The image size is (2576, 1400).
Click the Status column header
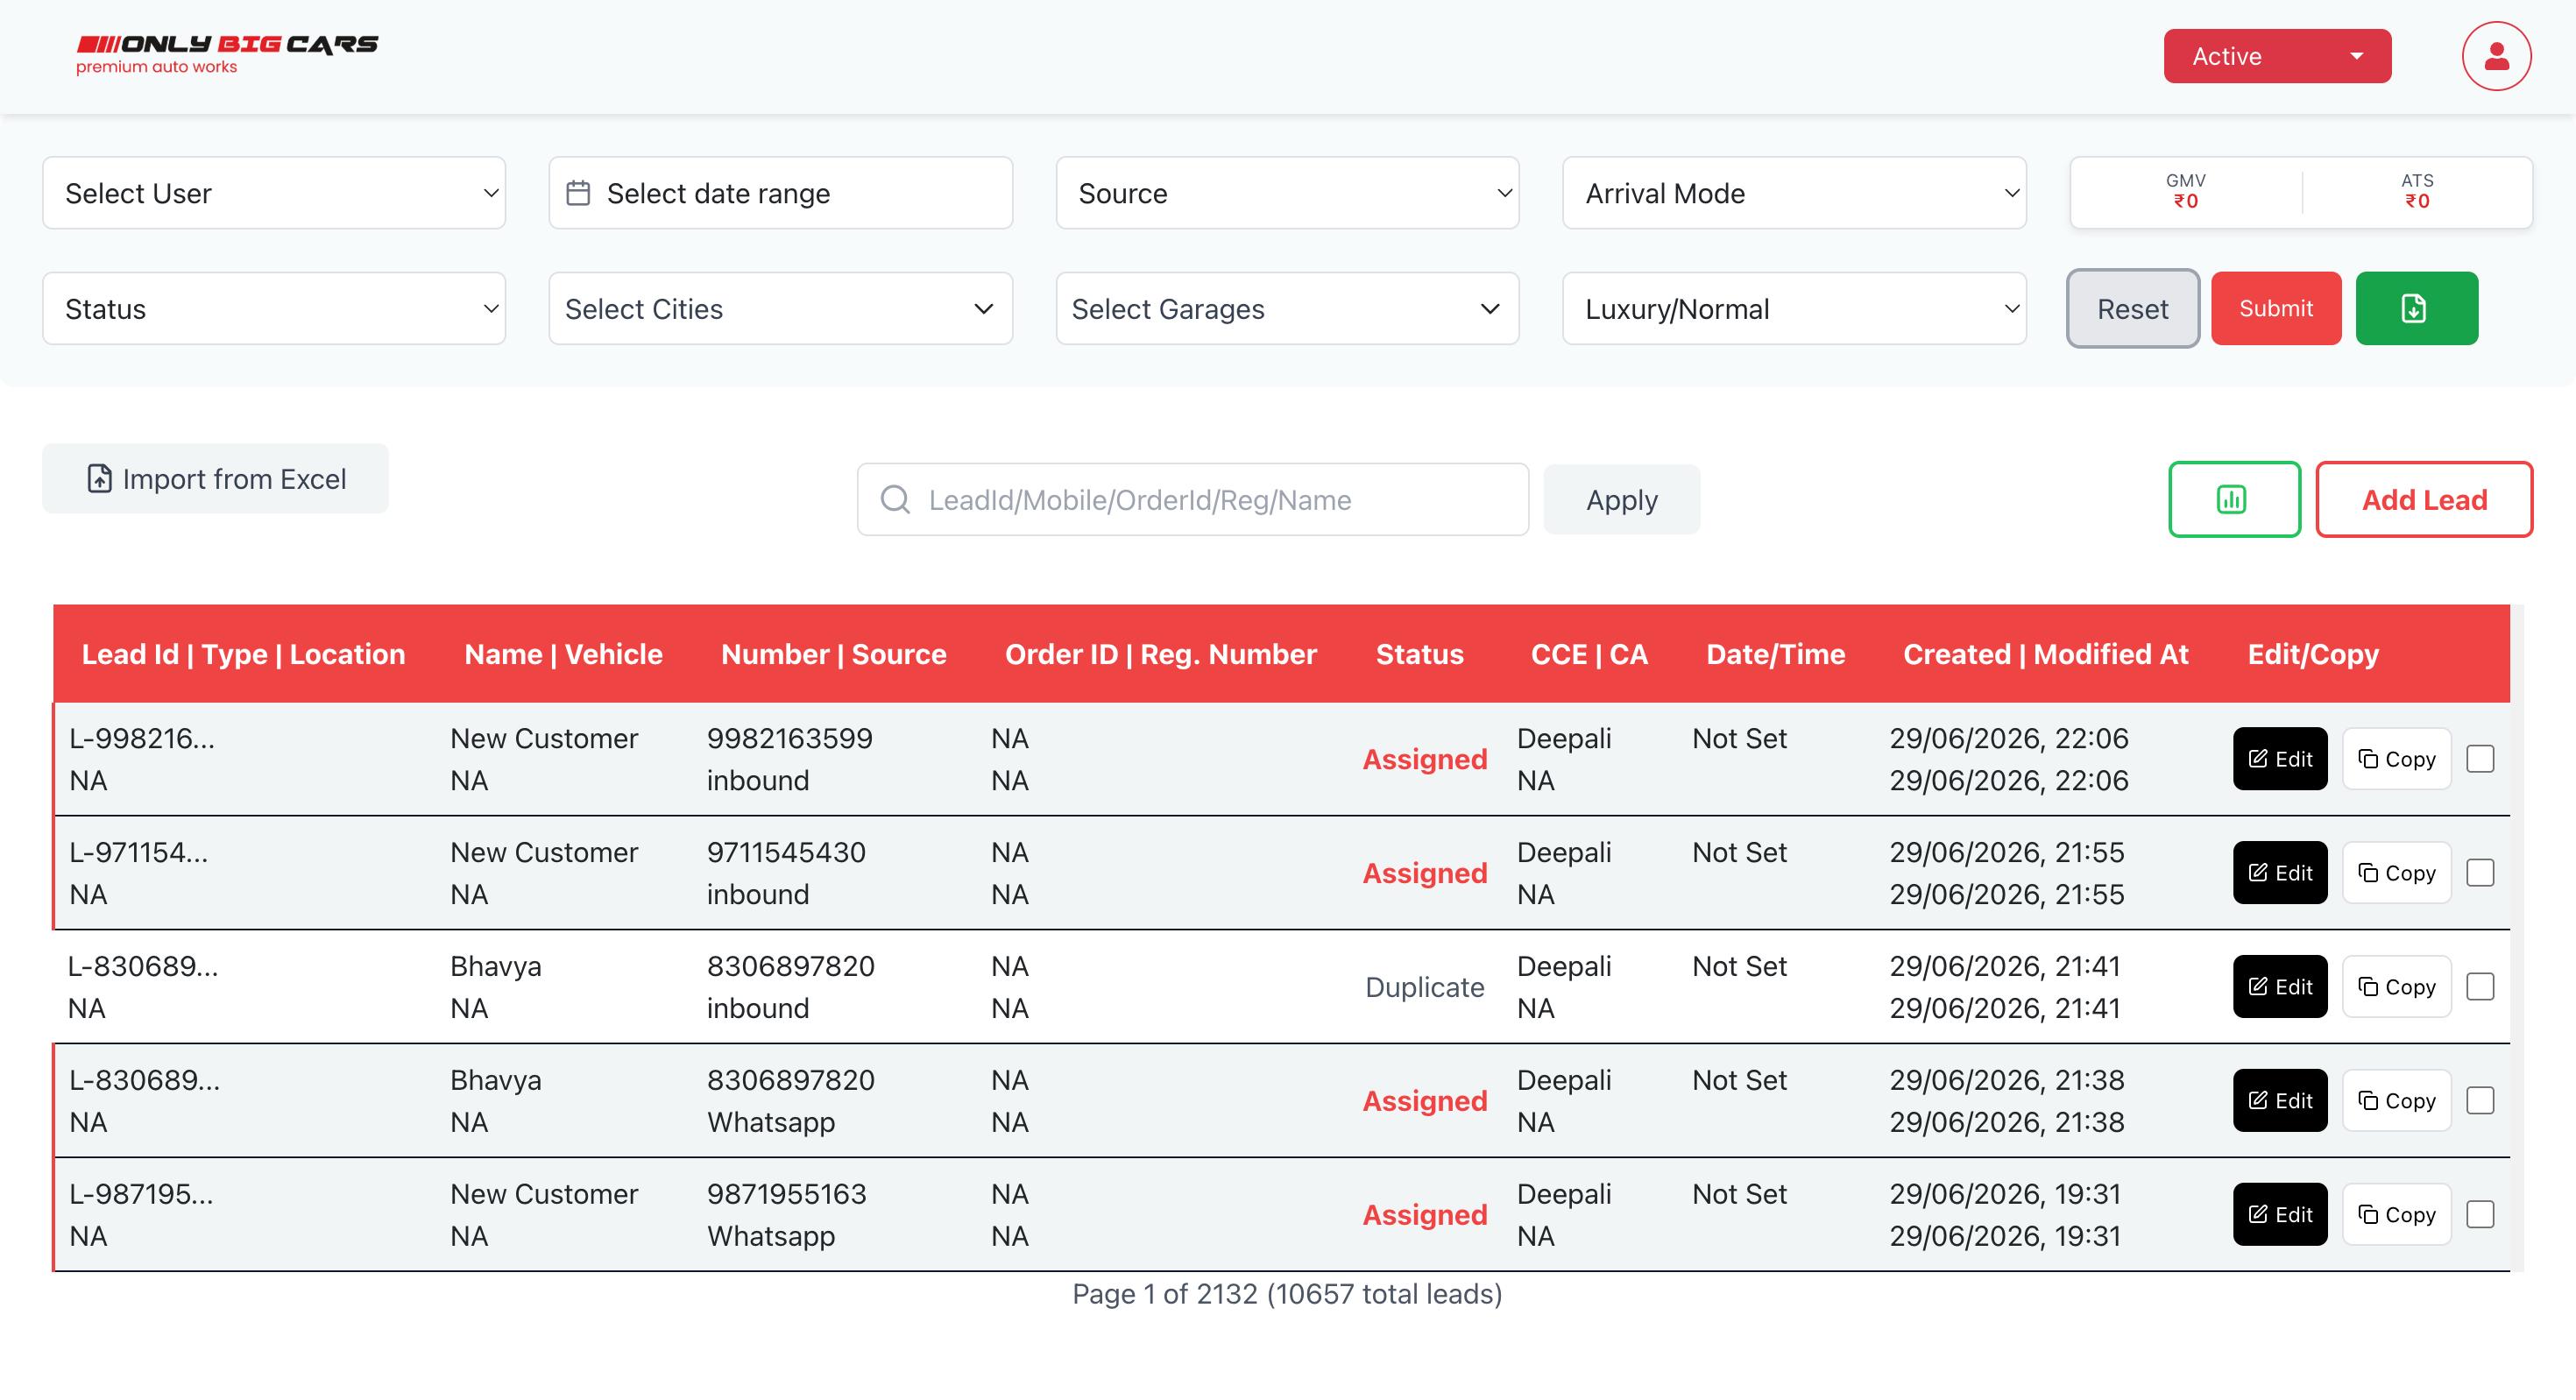1419,654
